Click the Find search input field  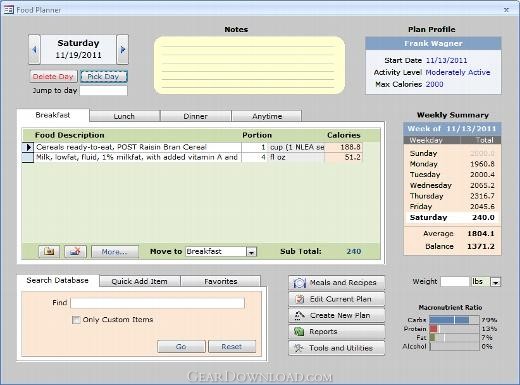pos(157,303)
